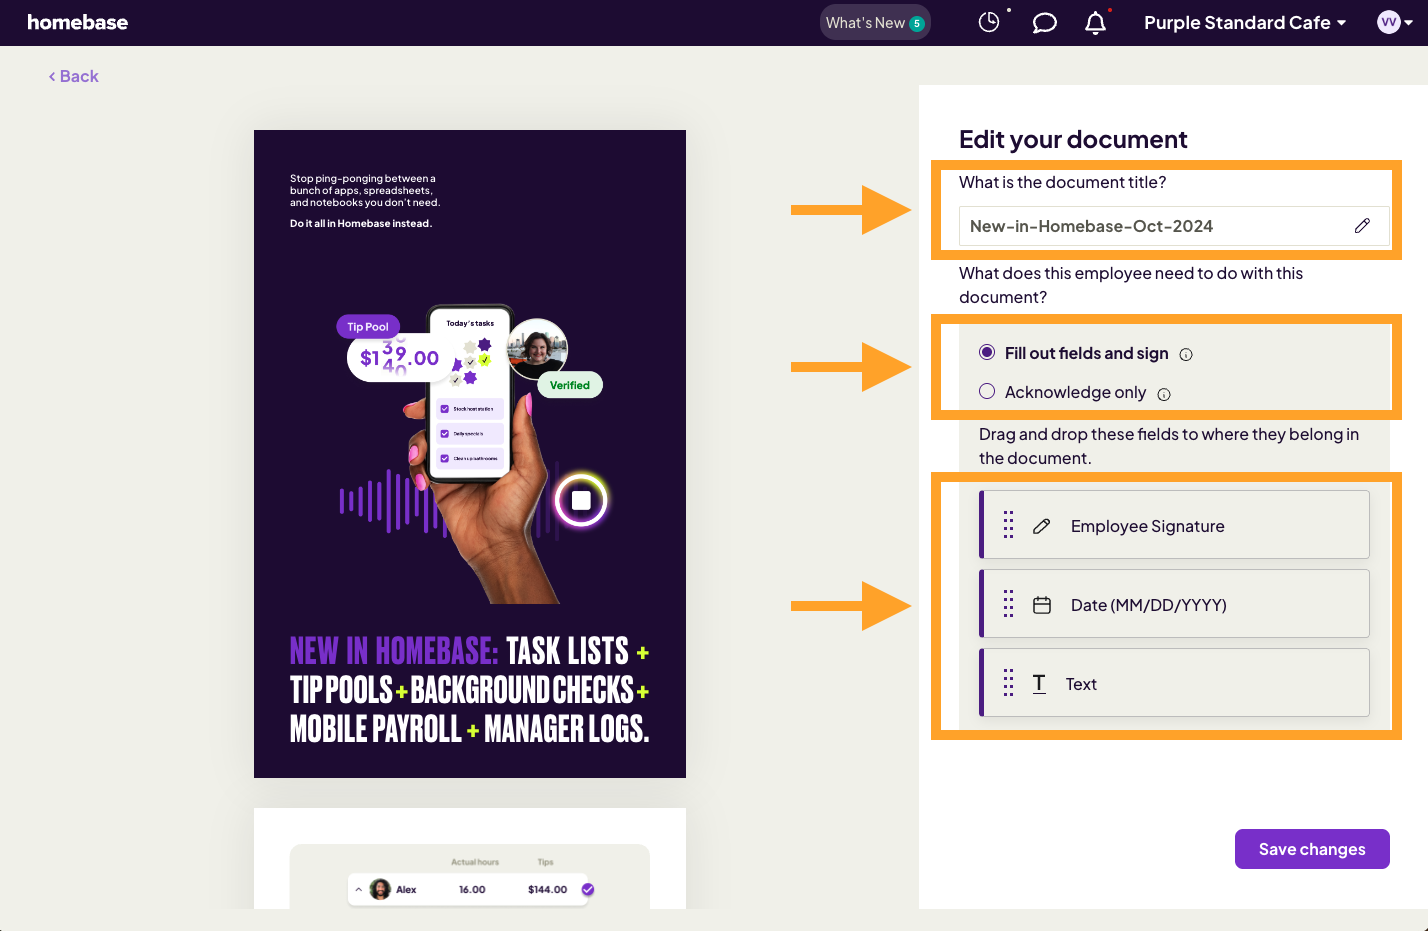Click the pencil icon in title field

1362,226
